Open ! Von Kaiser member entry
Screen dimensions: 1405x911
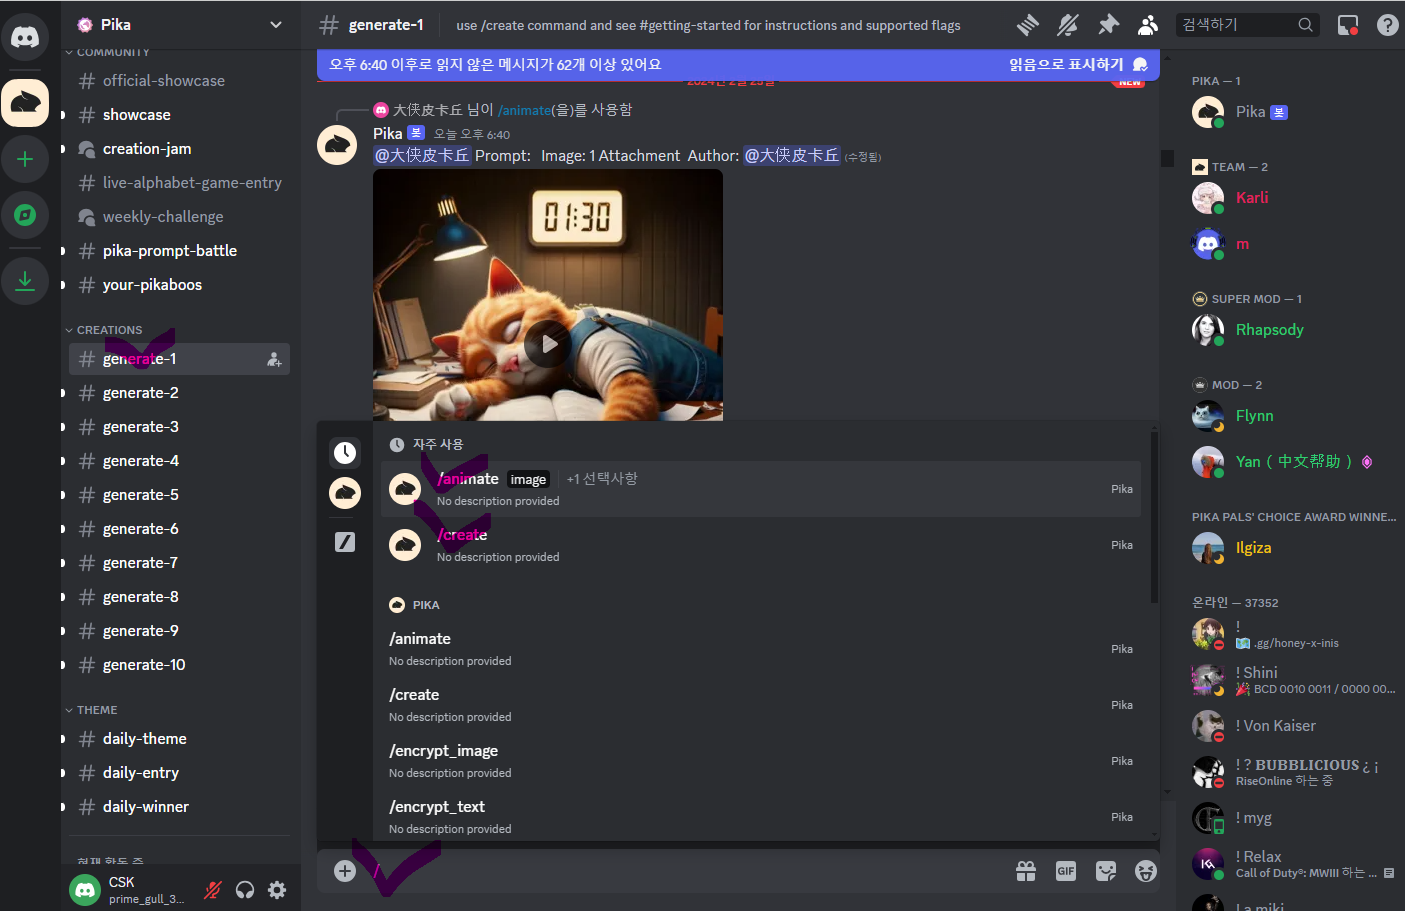[x=1292, y=726]
